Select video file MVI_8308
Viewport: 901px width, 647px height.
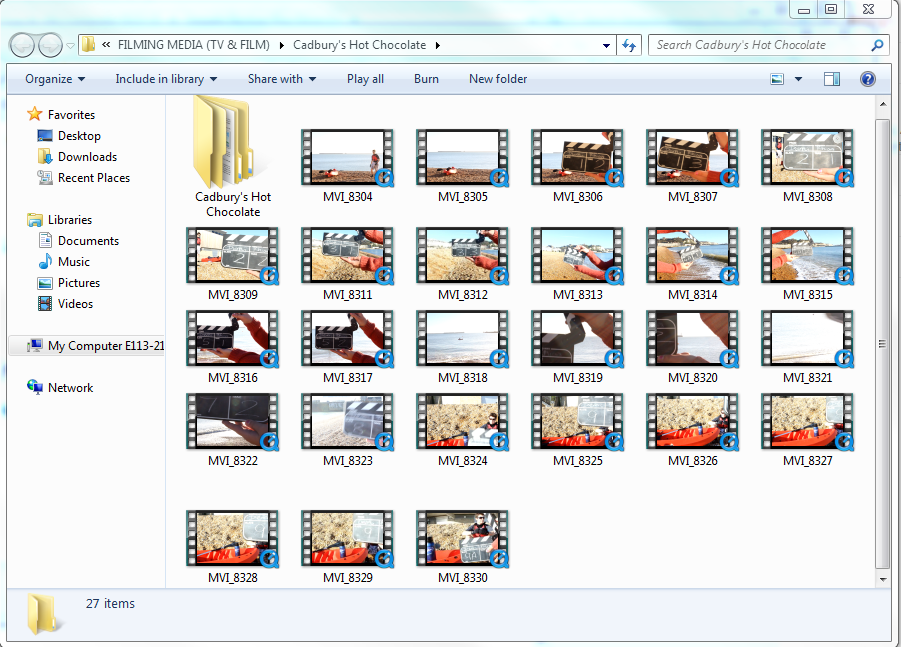(807, 167)
